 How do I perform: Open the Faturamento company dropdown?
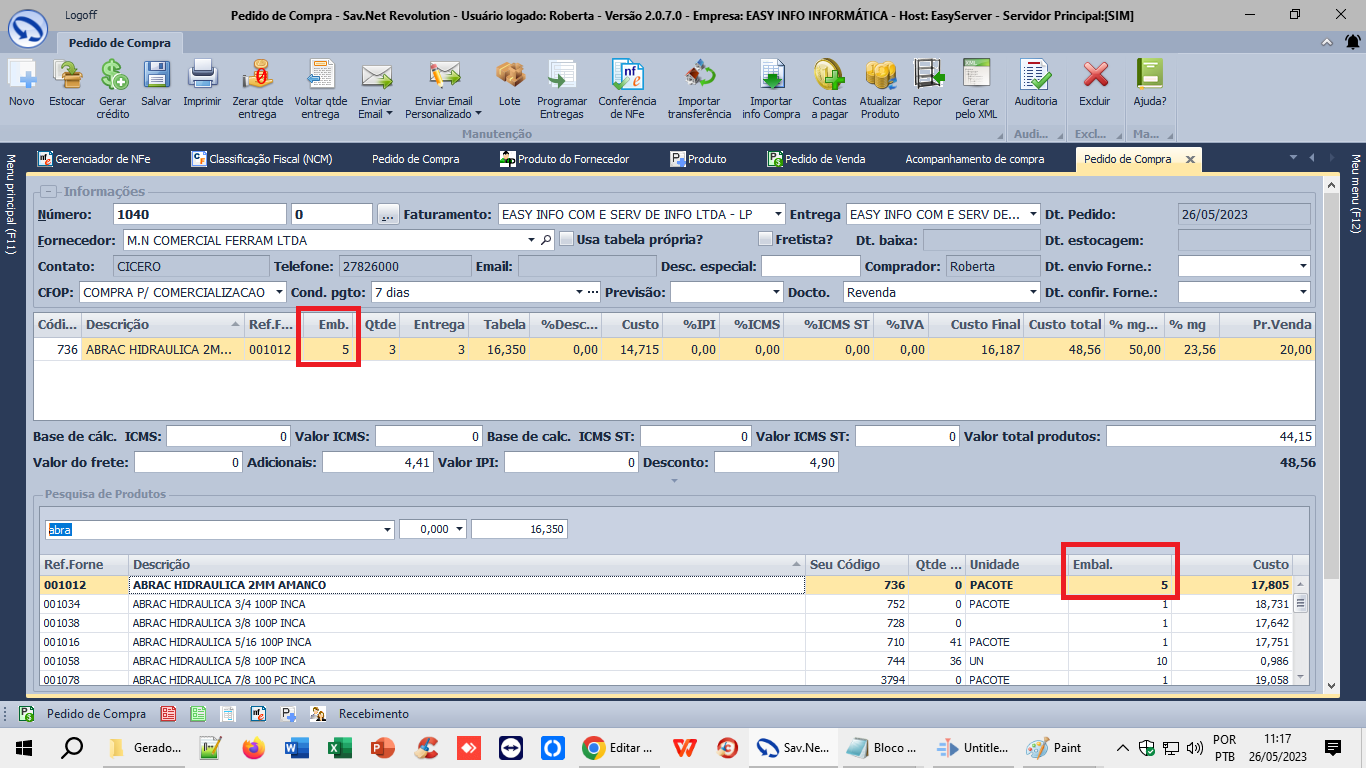pyautogui.click(x=776, y=215)
